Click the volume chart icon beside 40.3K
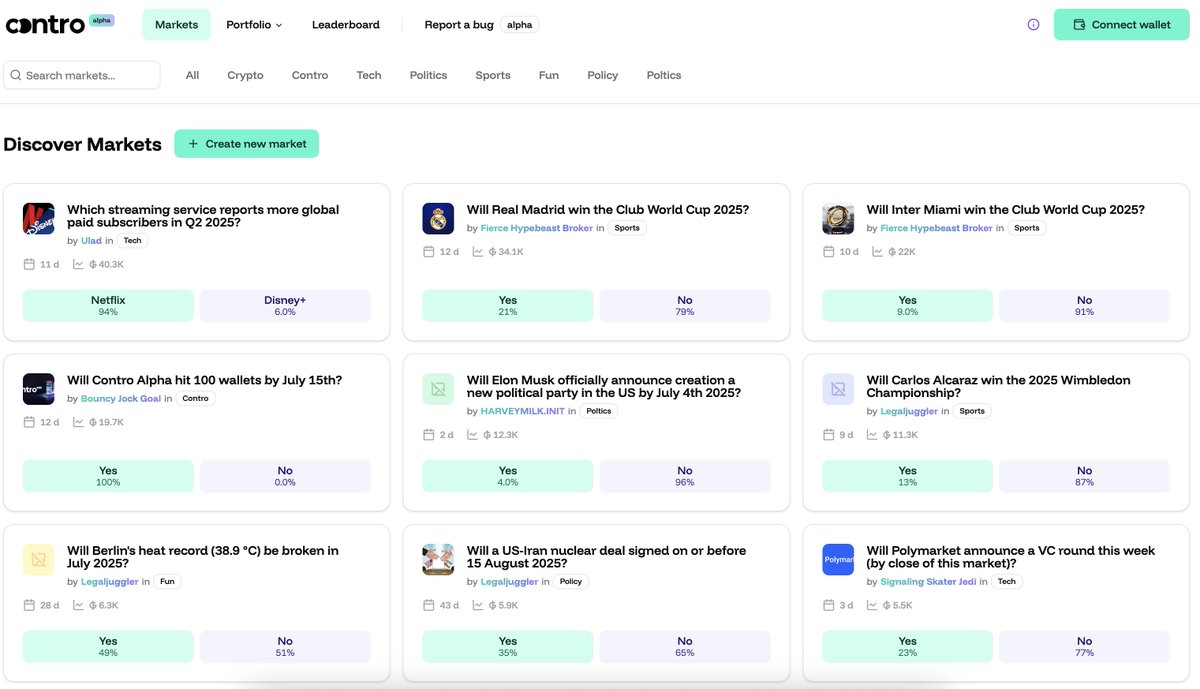Screen dimensions: 1200x689 [78, 264]
